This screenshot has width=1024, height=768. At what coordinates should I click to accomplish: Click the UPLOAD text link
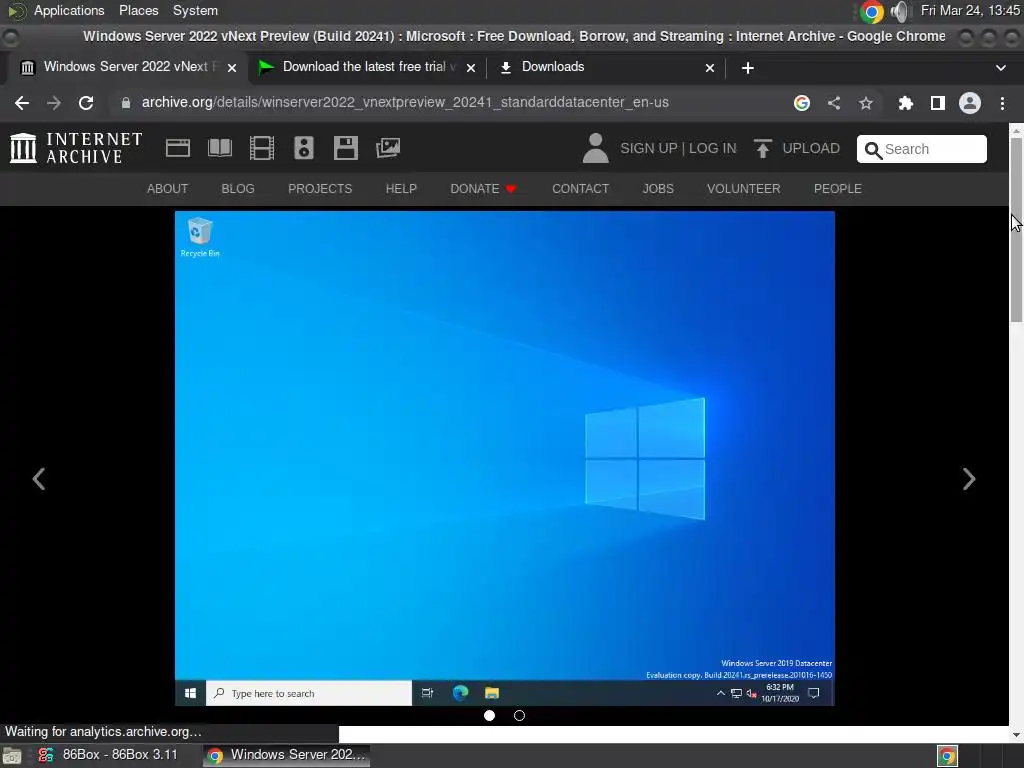click(x=811, y=148)
